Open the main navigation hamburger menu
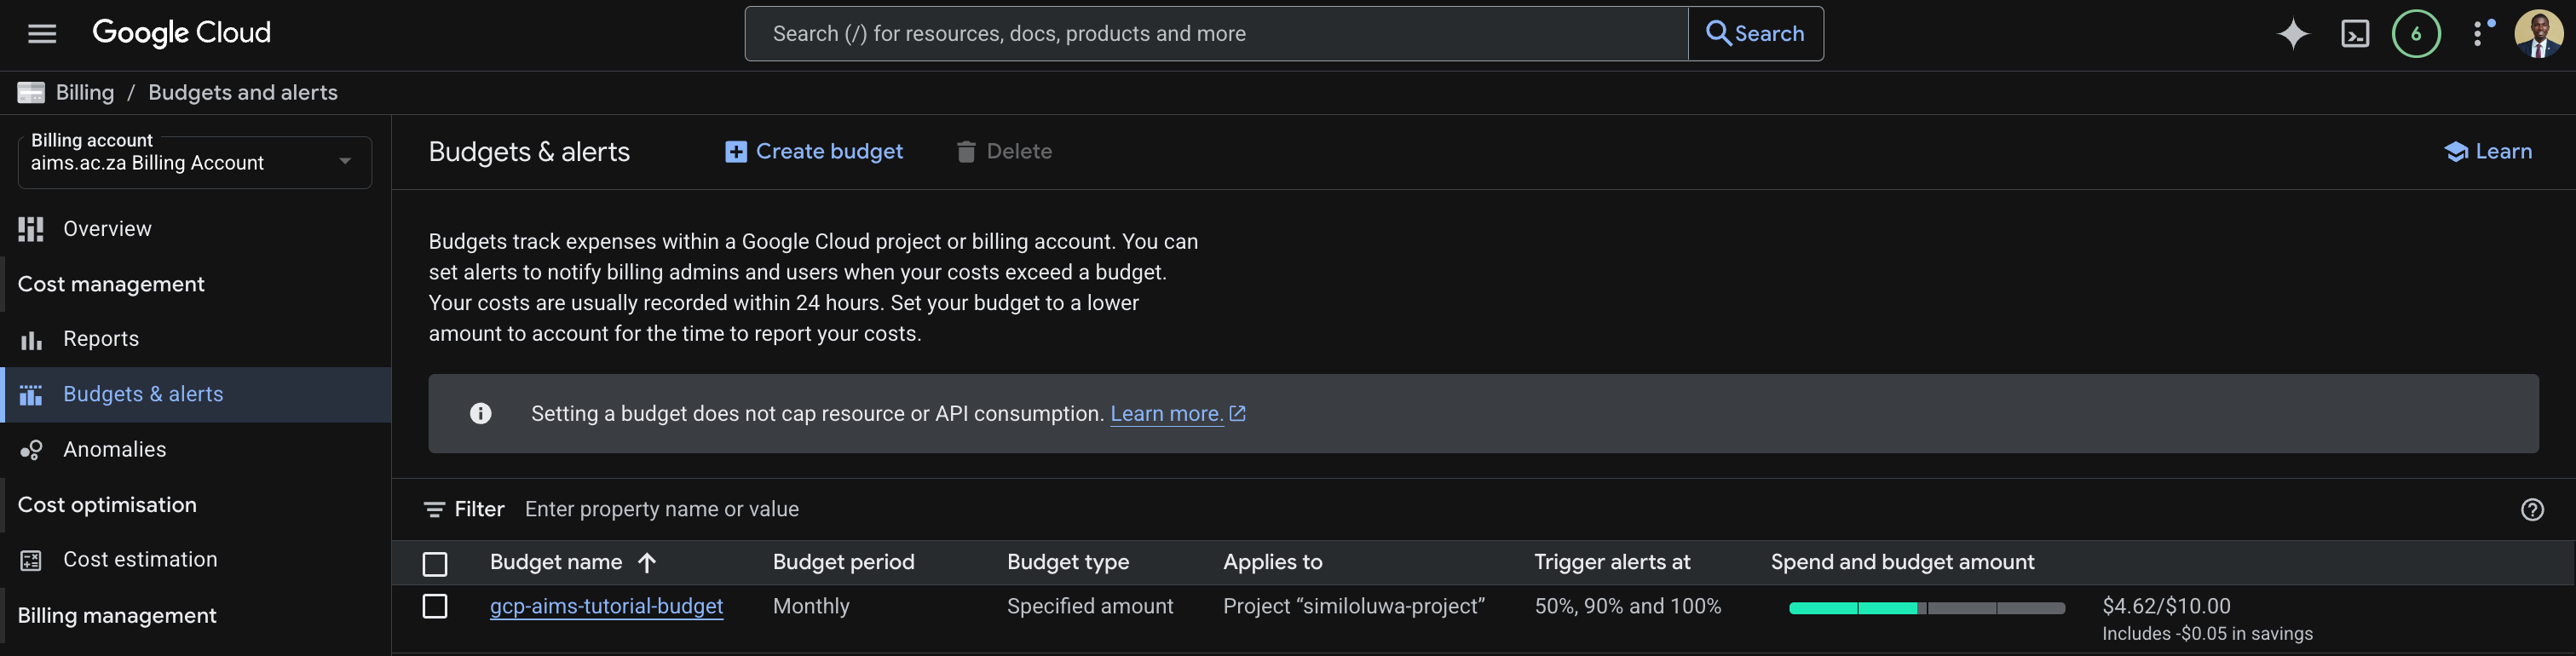The image size is (2576, 656). click(x=42, y=34)
